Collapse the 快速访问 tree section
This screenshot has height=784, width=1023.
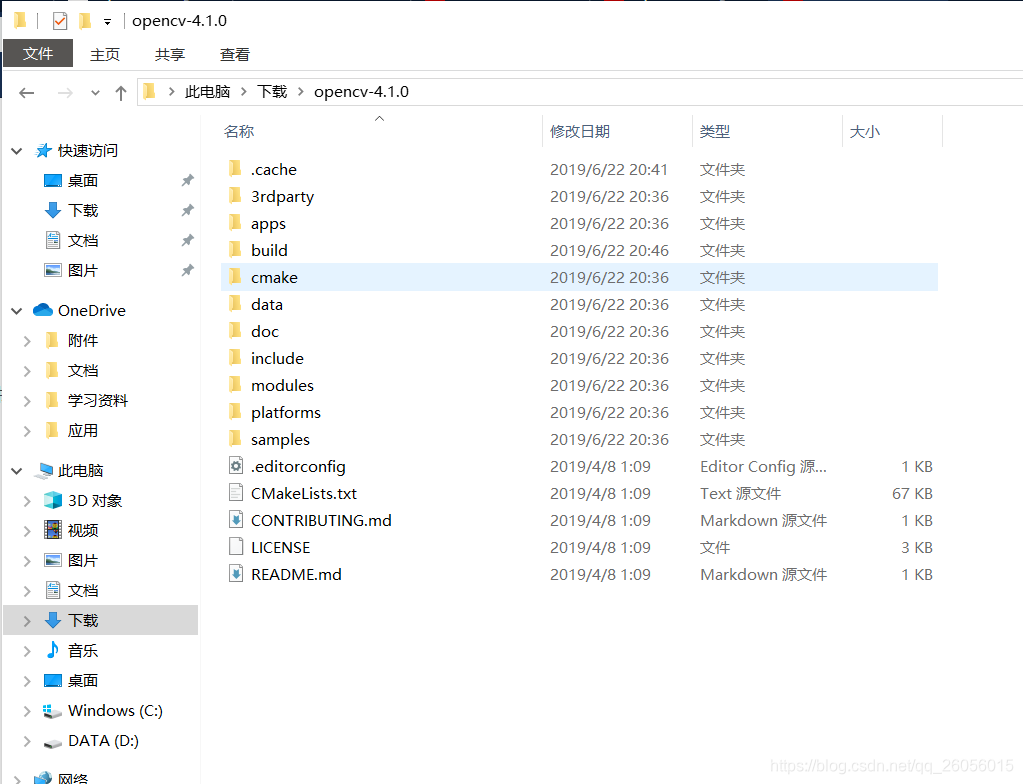tap(17, 151)
